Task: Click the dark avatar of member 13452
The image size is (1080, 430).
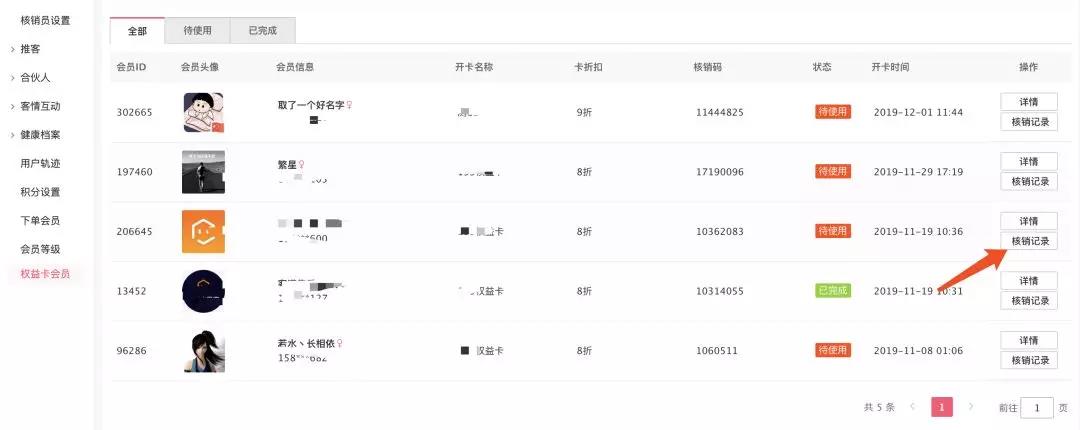Action: point(203,291)
